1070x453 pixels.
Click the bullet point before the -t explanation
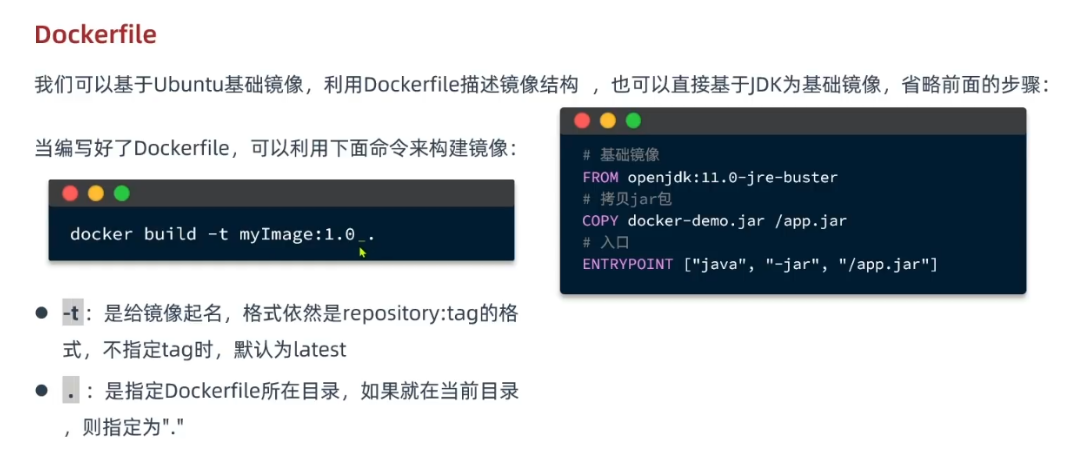click(x=42, y=313)
